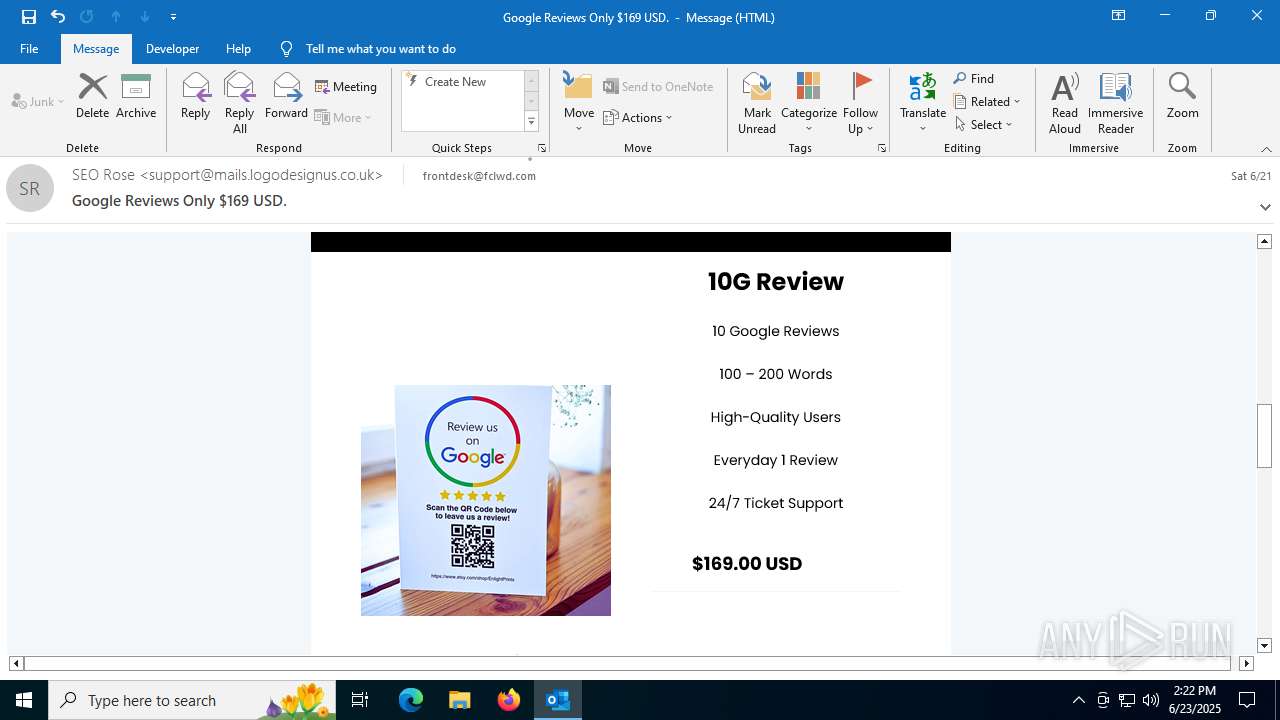Open the Move folder menu
Viewport: 1280px width, 720px height.
[579, 103]
